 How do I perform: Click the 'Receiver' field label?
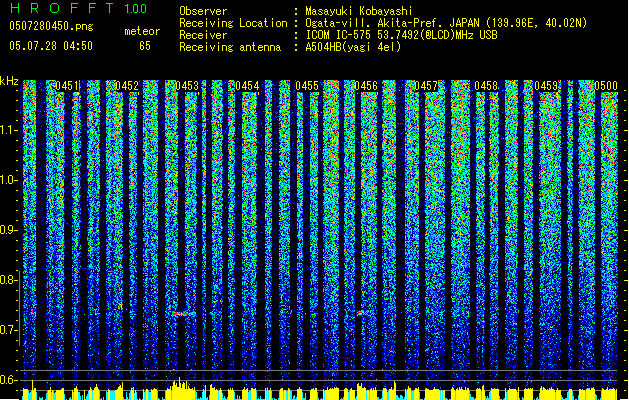point(203,35)
